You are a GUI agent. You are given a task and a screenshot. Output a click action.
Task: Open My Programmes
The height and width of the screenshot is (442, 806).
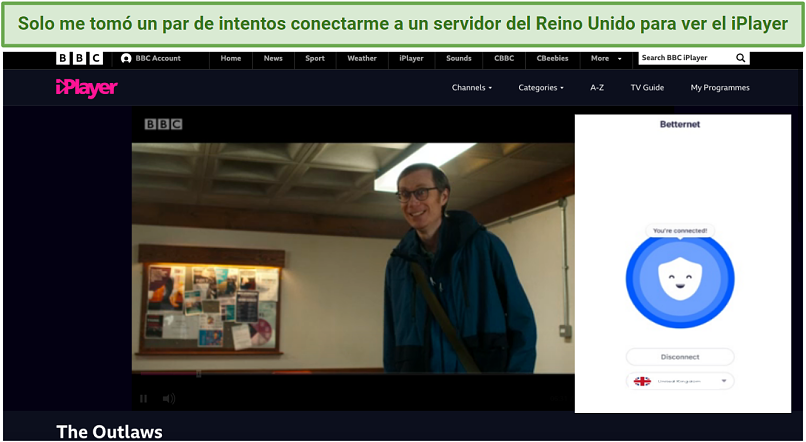720,88
